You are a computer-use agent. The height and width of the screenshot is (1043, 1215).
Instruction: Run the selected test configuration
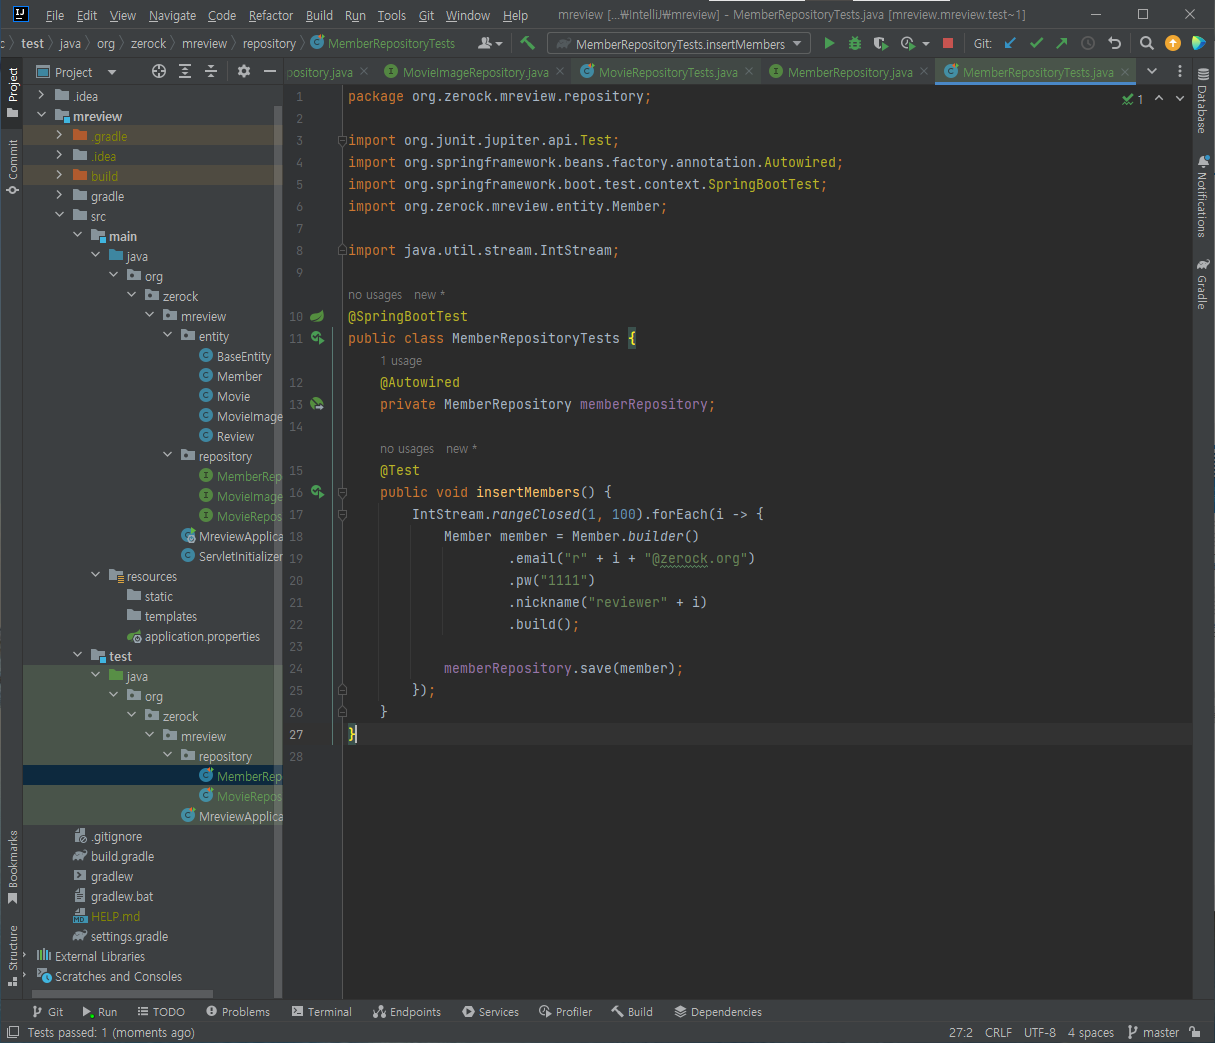point(829,43)
